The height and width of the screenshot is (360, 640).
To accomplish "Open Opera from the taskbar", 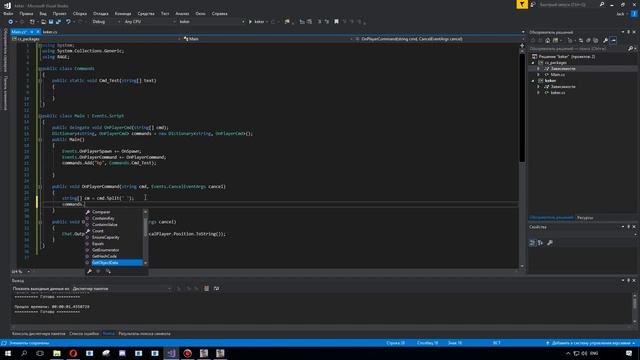I will (x=73, y=353).
